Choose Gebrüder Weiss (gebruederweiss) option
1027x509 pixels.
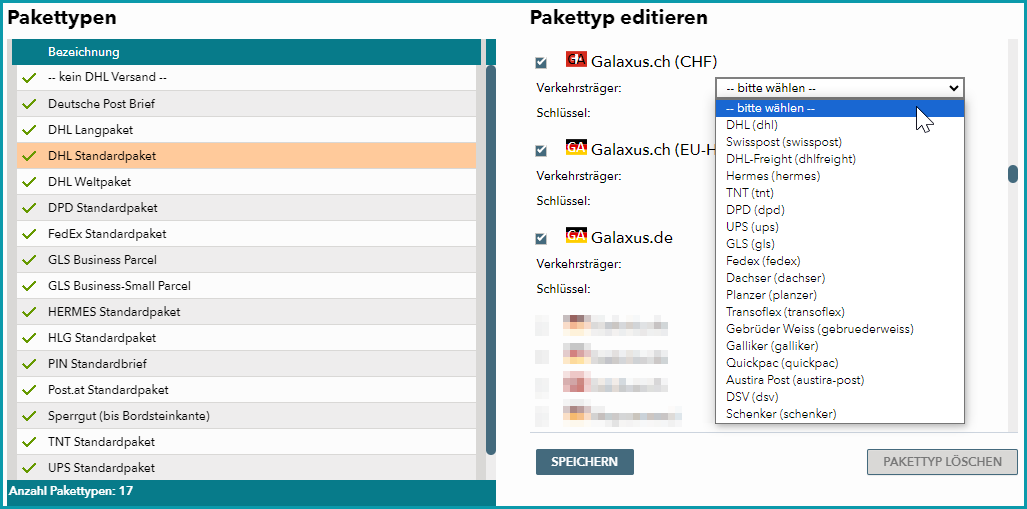tap(840, 329)
